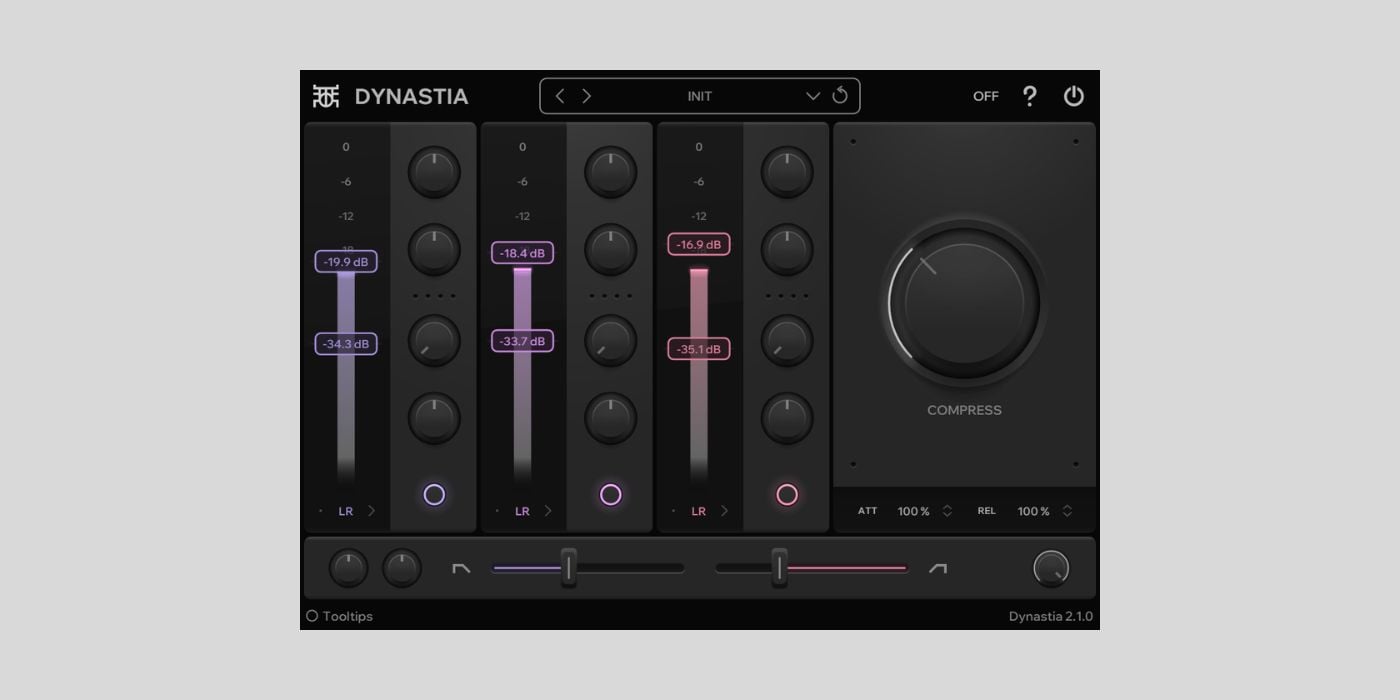Image resolution: width=1400 pixels, height=700 pixels.
Task: Adjust the ATT 100% stepper arrows
Action: click(947, 511)
